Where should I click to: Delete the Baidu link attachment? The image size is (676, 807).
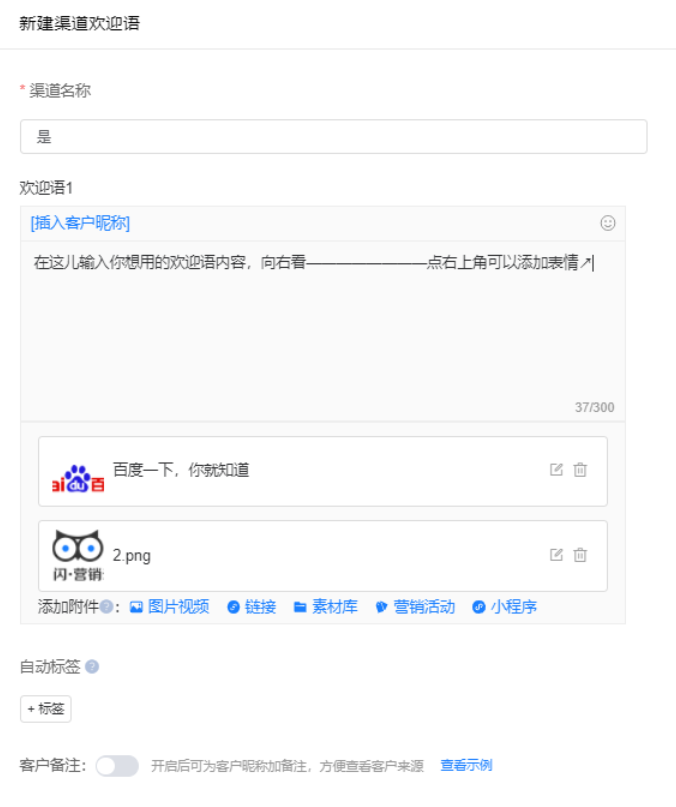580,469
